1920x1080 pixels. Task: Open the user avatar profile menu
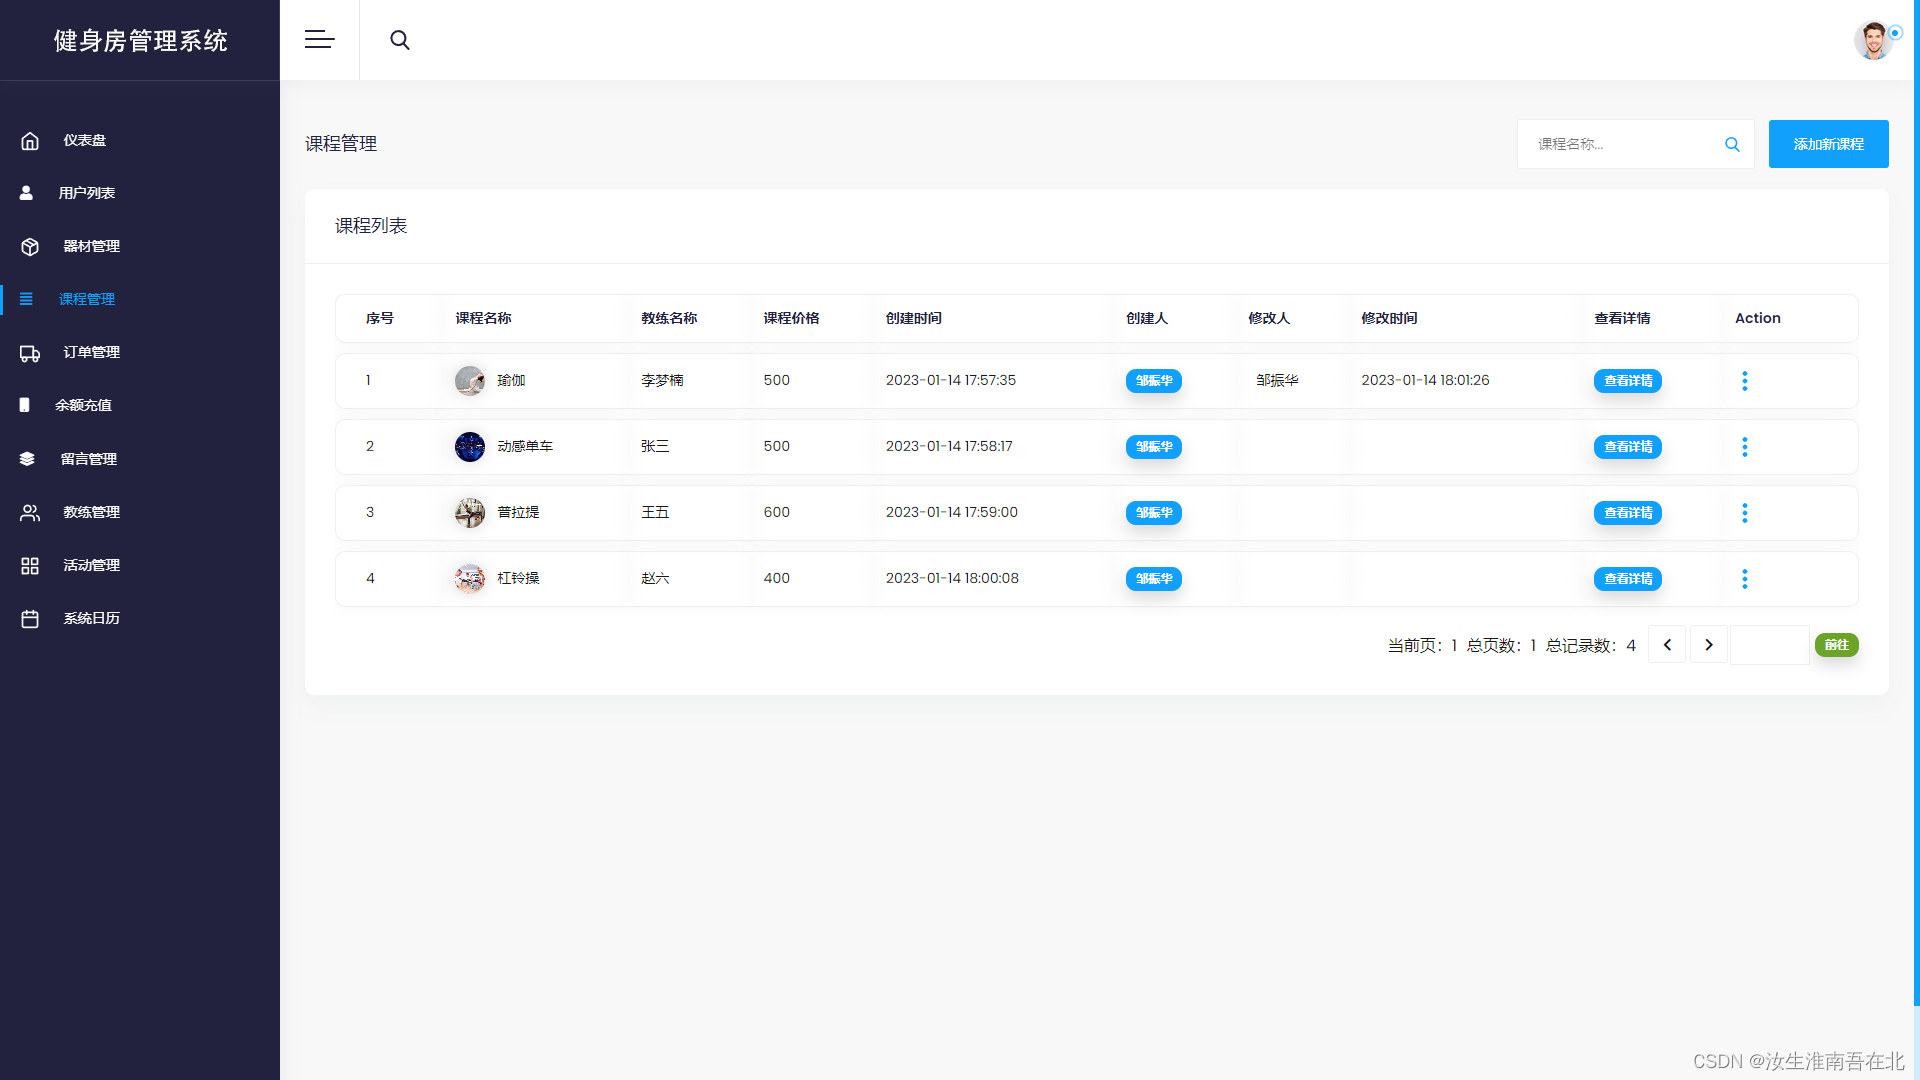coord(1874,41)
